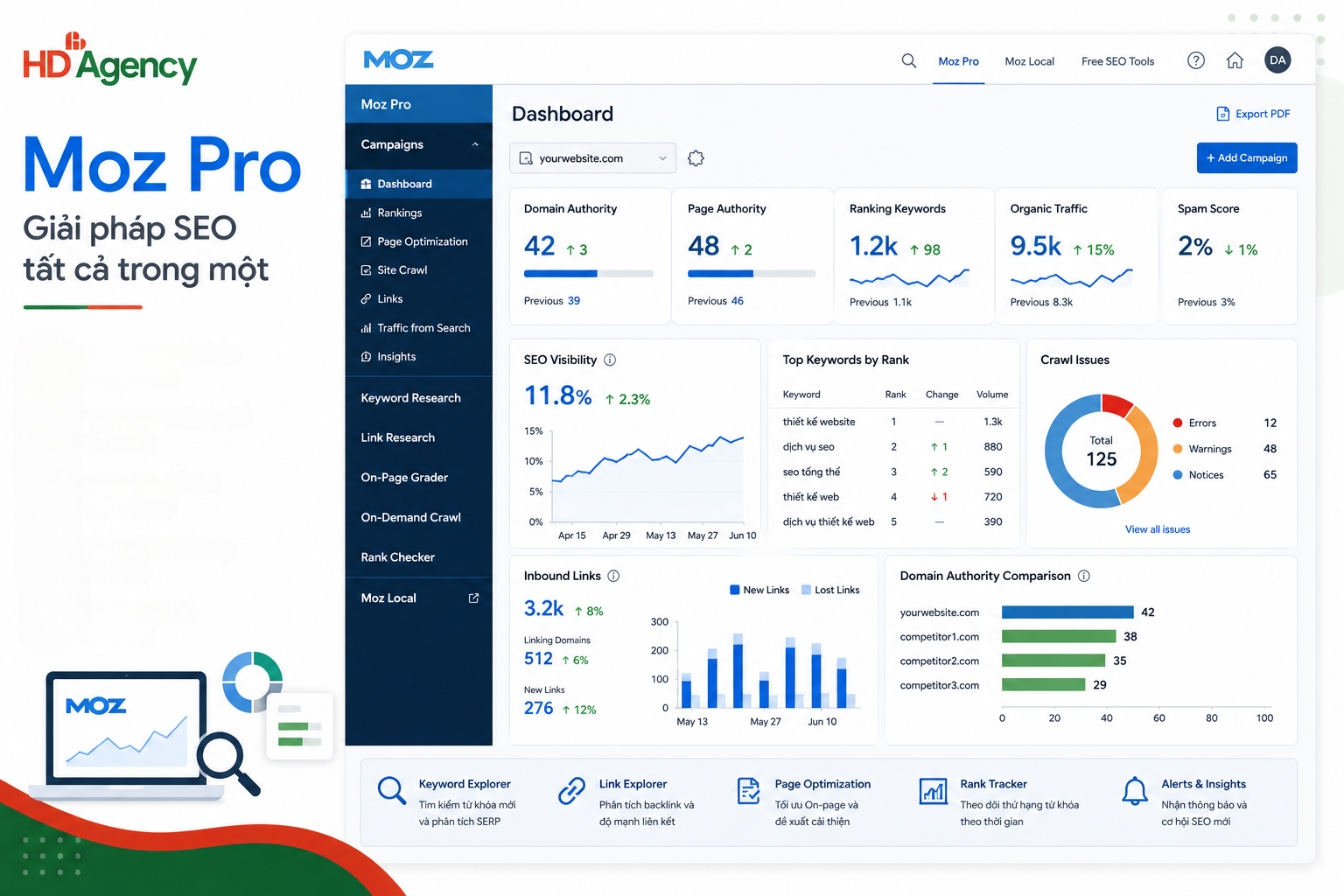The width and height of the screenshot is (1344, 896).
Task: Click the Link Explorer chain icon
Action: click(572, 791)
